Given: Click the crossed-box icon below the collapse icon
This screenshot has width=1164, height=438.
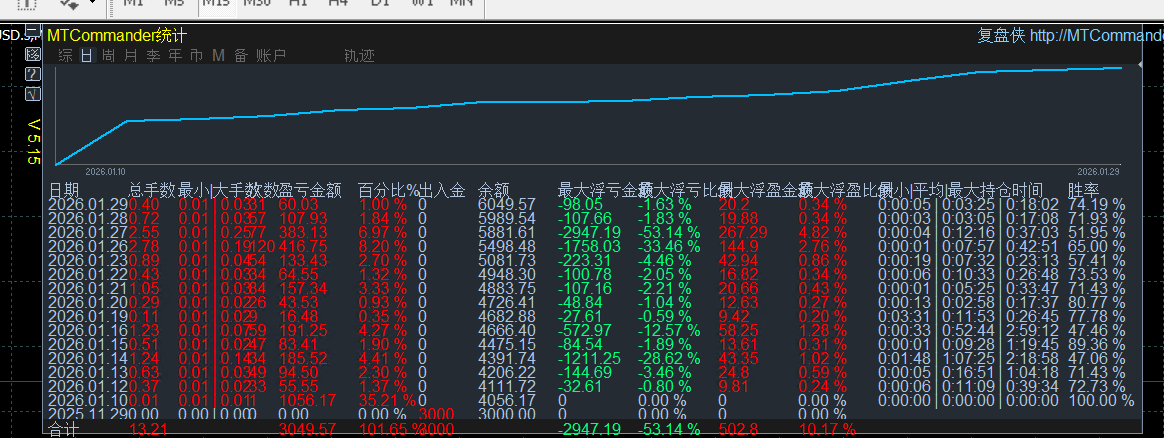Looking at the screenshot, I should click(33, 53).
